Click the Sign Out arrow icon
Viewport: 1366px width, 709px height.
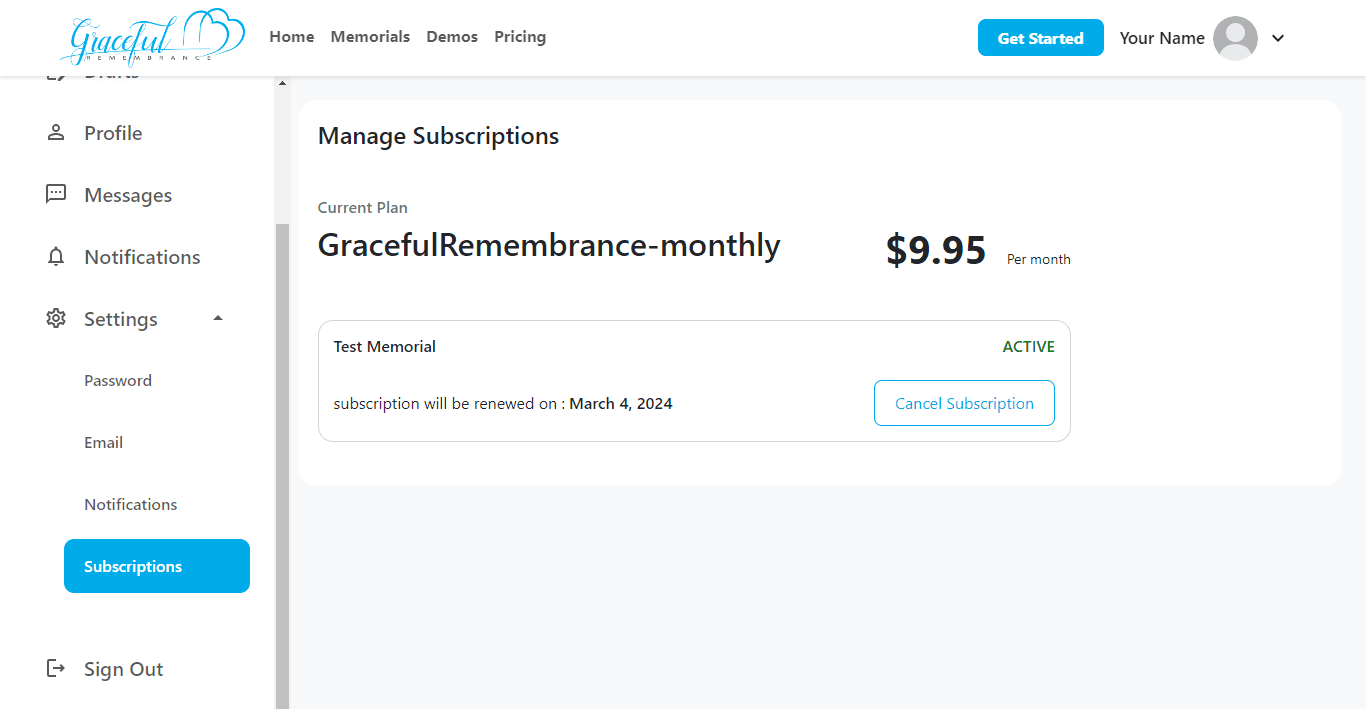point(56,668)
